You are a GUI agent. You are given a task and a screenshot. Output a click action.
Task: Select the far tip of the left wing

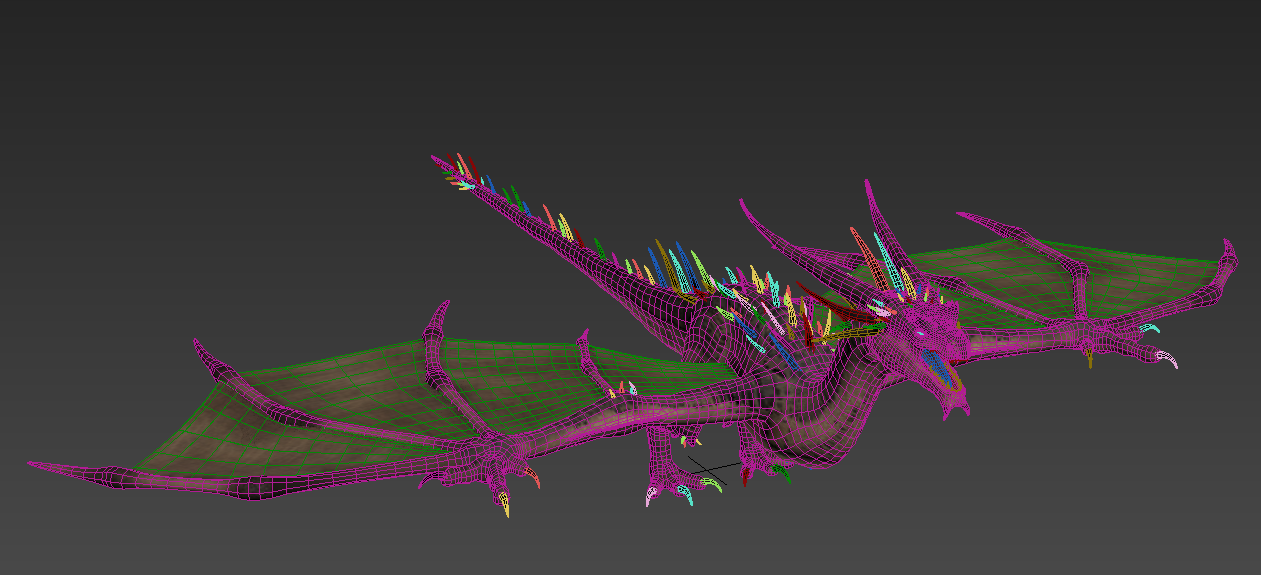click(x=35, y=464)
